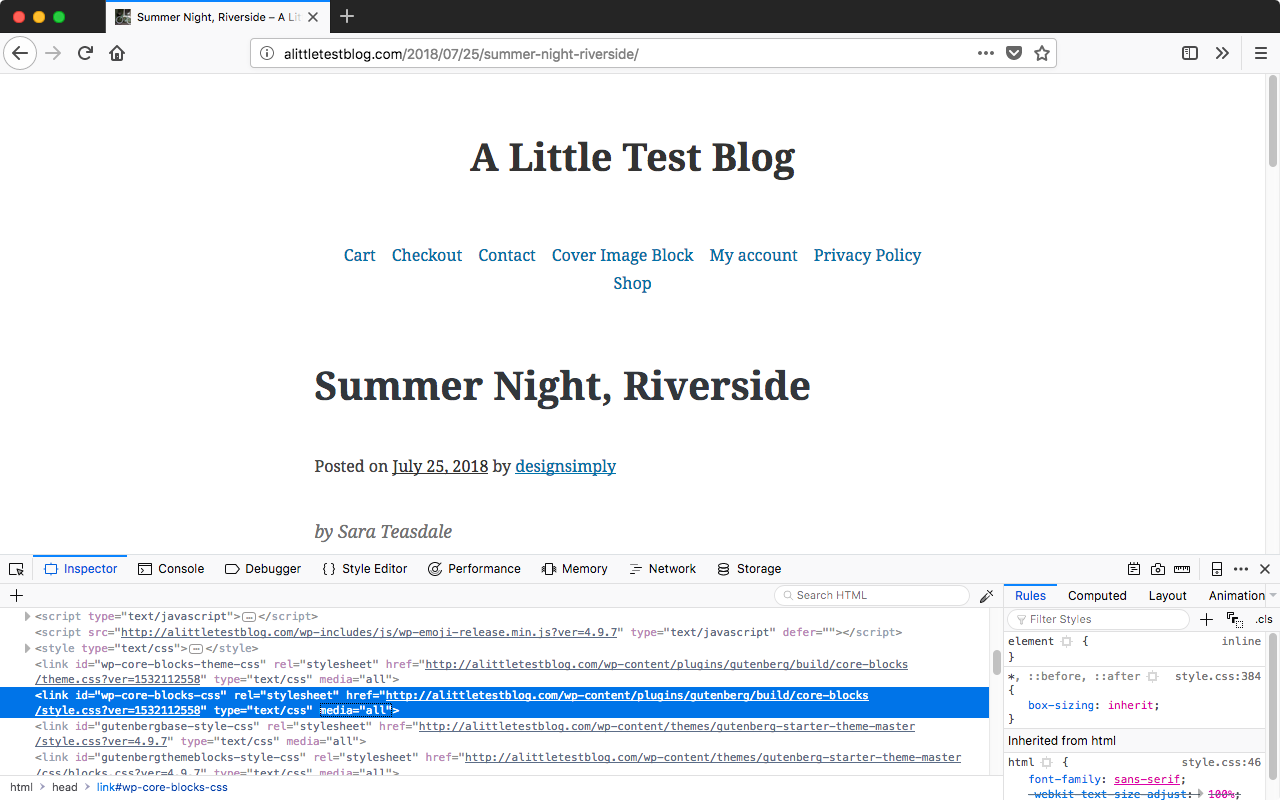The width and height of the screenshot is (1280, 800).
Task: Save this page to Pocket
Action: [x=1014, y=53]
